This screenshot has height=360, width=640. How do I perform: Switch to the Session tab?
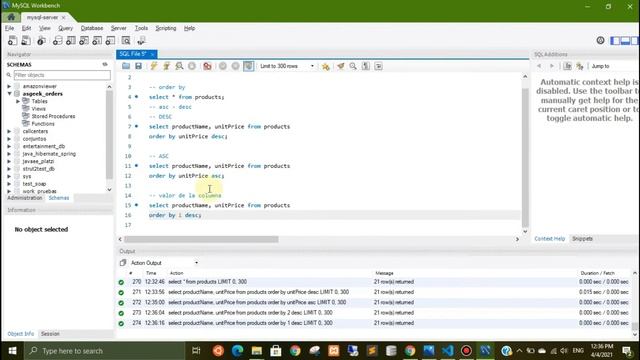(50, 334)
